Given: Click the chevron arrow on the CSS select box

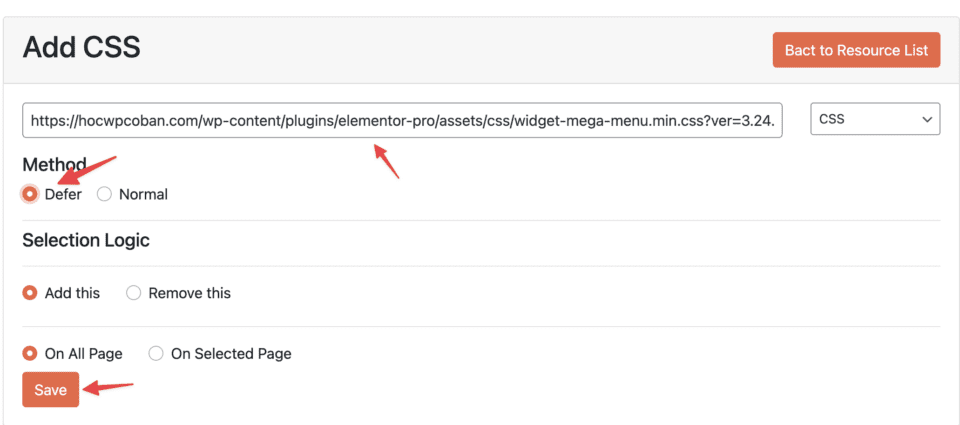Looking at the screenshot, I should pos(924,119).
